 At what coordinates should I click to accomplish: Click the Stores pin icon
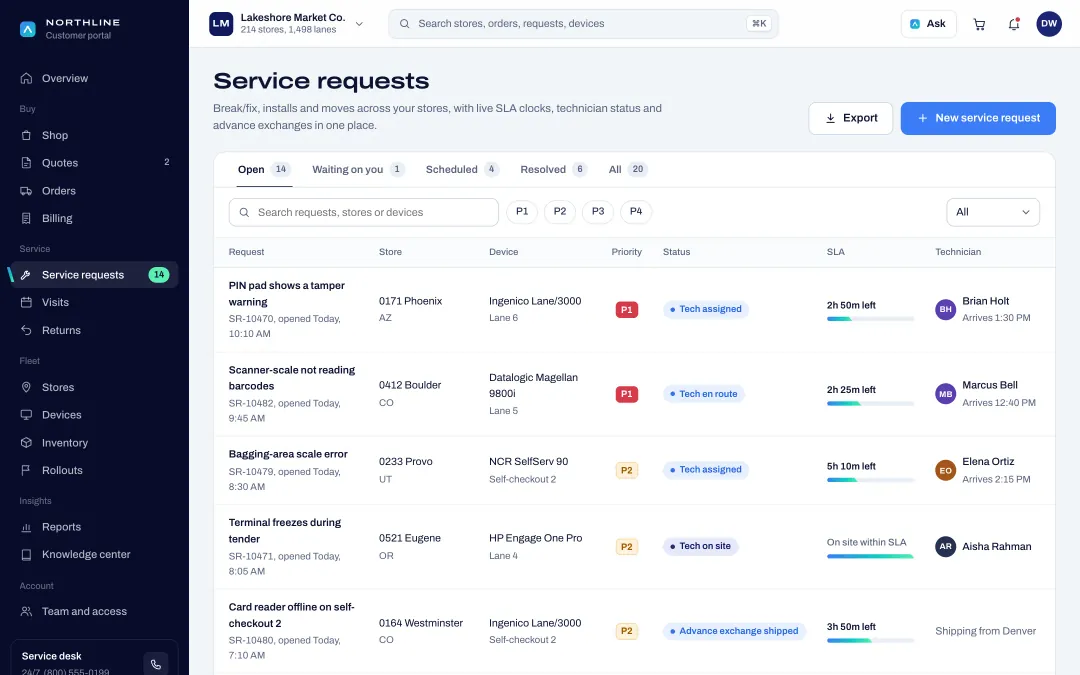click(26, 387)
